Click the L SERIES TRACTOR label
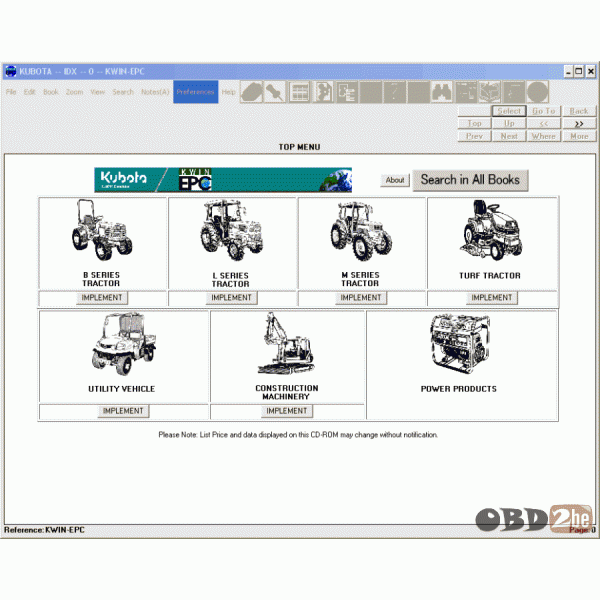The height and width of the screenshot is (600, 600). (x=231, y=280)
